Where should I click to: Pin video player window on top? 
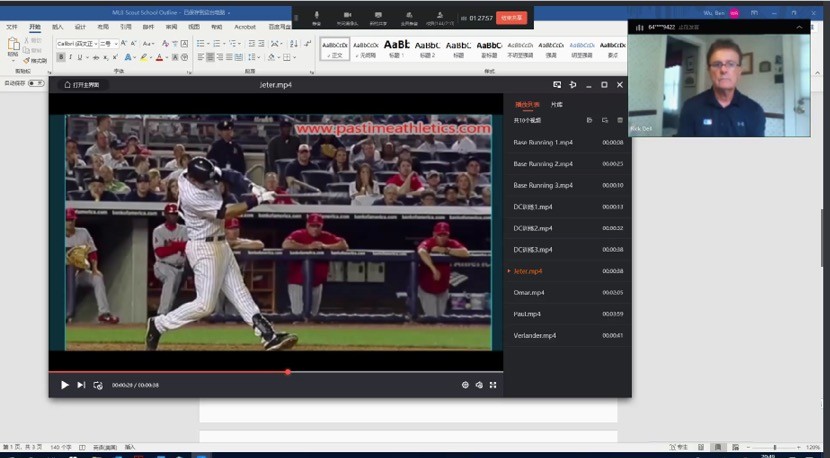573,85
